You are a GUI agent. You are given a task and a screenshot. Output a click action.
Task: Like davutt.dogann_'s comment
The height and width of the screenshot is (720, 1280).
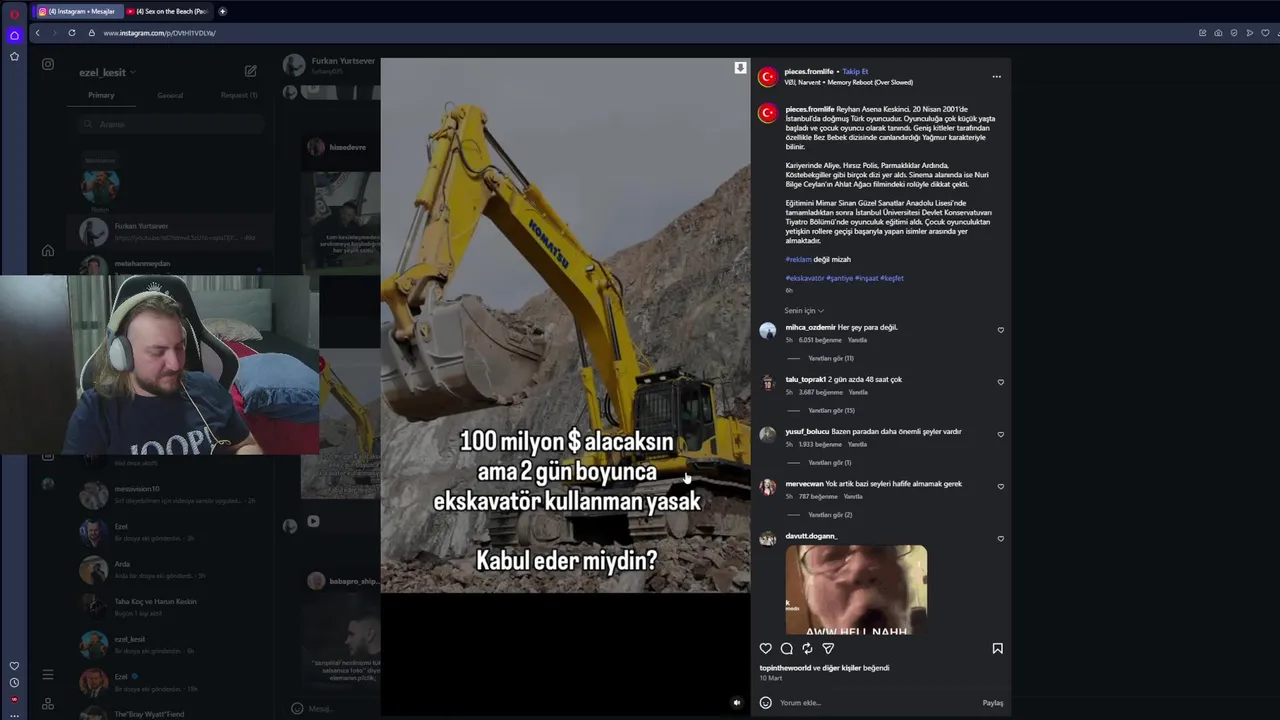click(1001, 538)
